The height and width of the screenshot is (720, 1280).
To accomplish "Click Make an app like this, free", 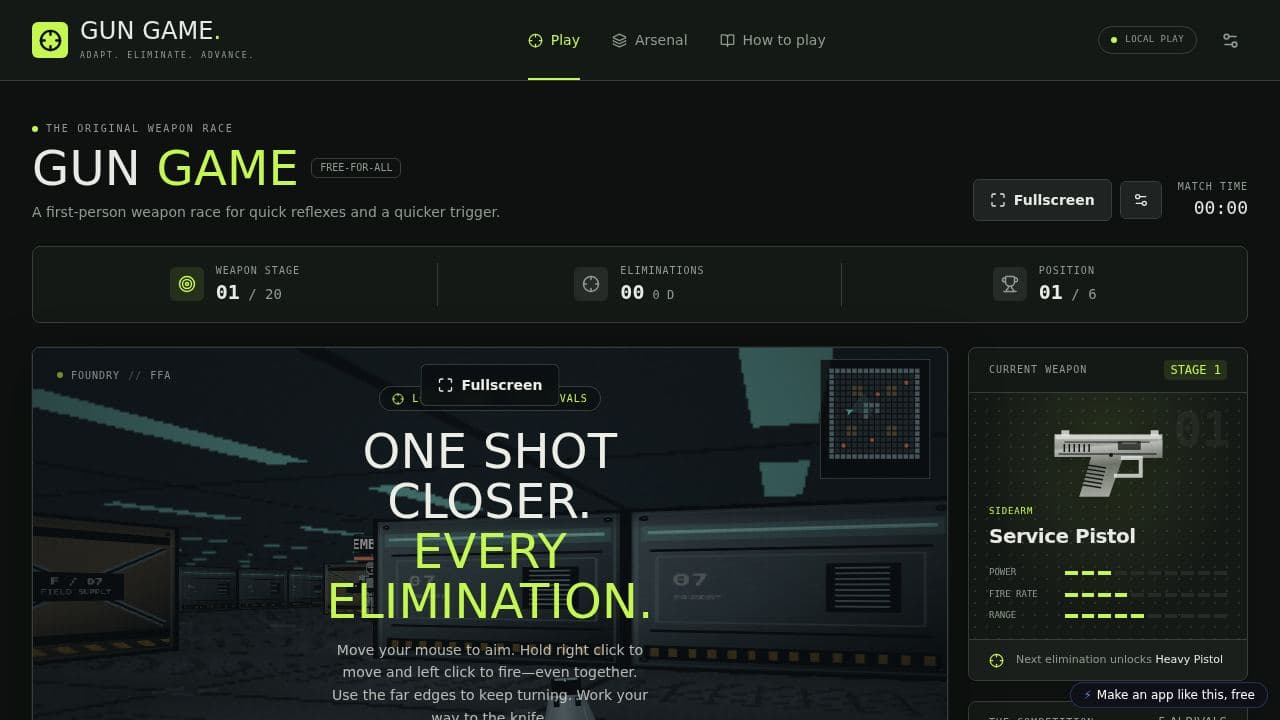I will tap(1169, 695).
